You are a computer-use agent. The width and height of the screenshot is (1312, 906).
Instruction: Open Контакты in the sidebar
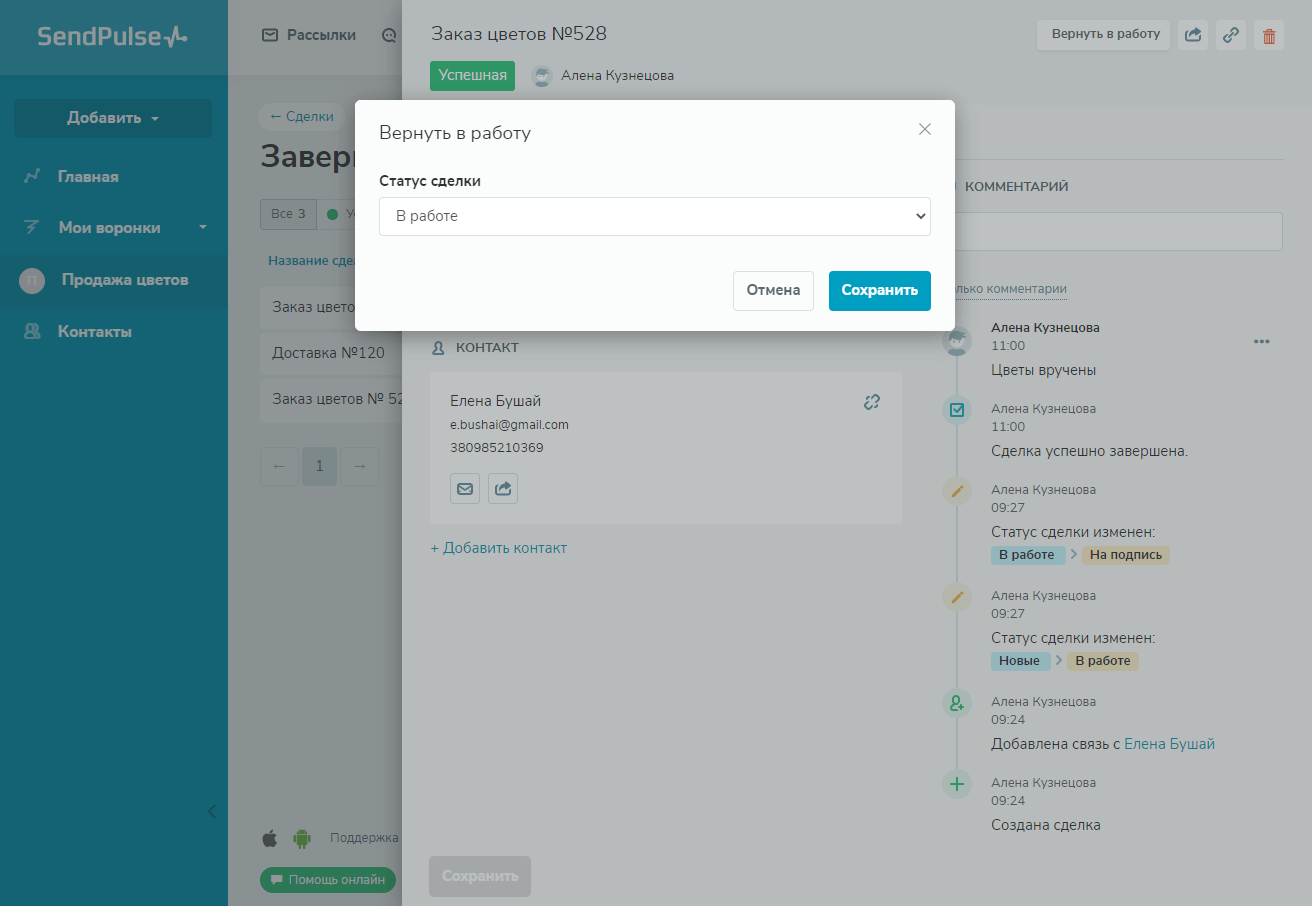tap(94, 332)
